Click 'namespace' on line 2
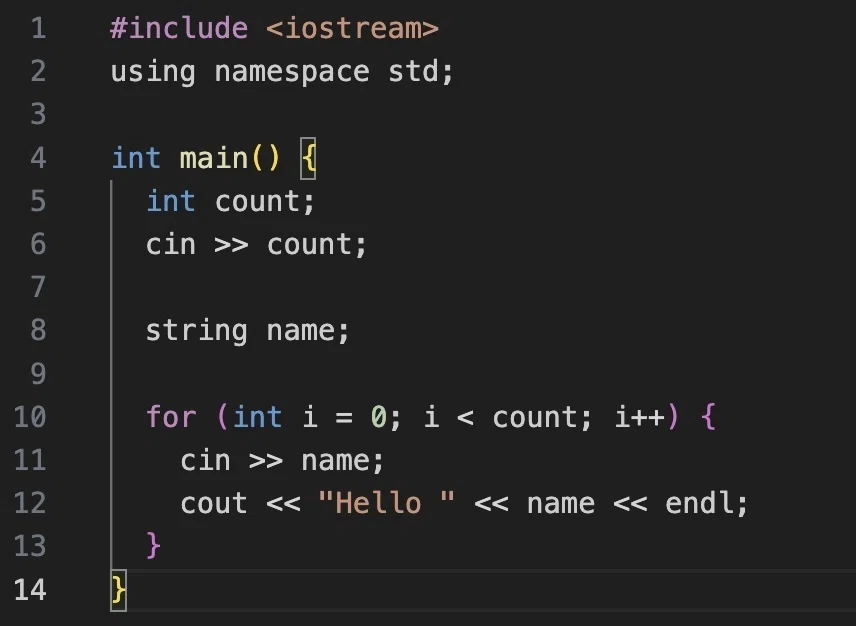This screenshot has width=856, height=626. 292,72
